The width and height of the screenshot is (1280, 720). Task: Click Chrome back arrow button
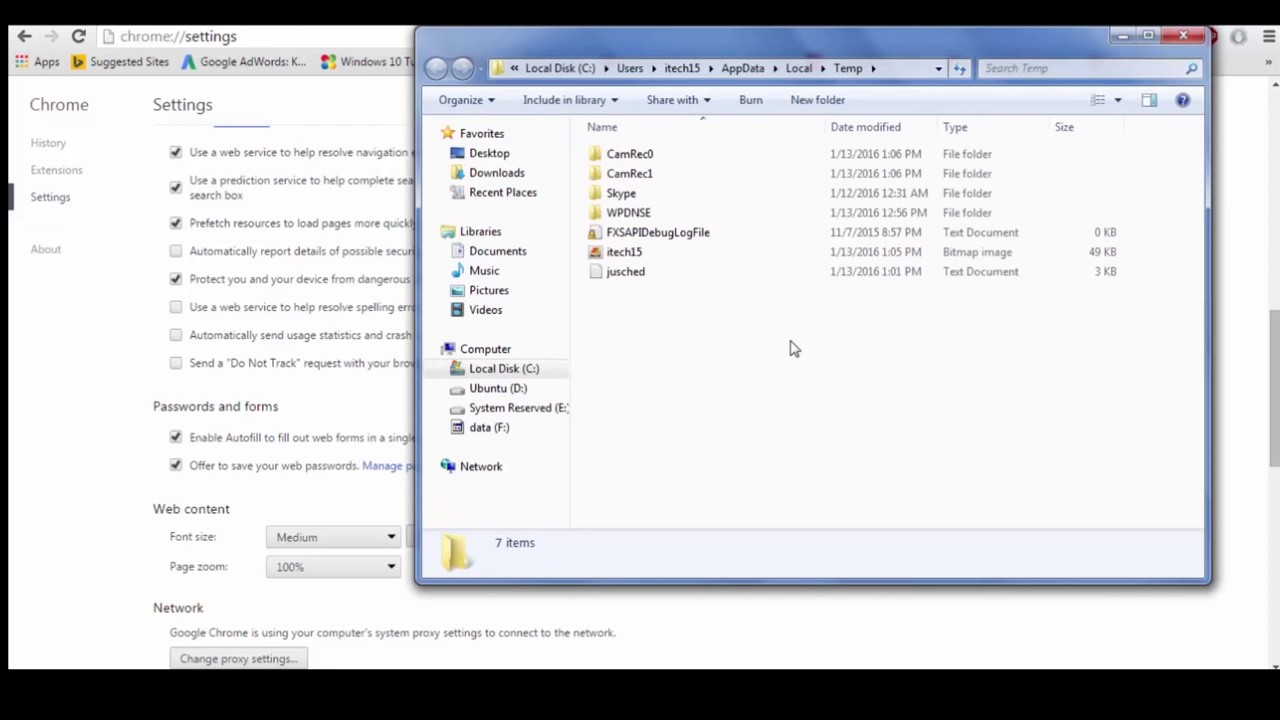coord(24,36)
